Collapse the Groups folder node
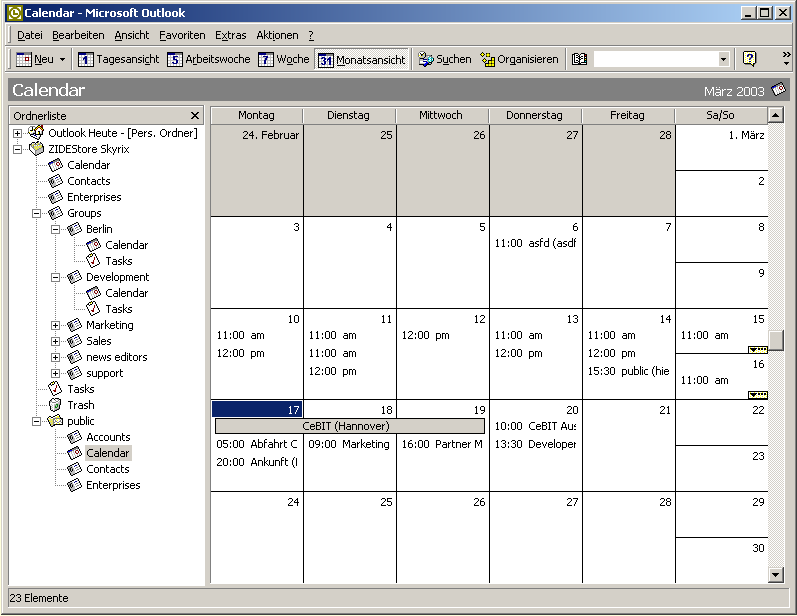Viewport: 797px width, 616px height. pos(37,213)
